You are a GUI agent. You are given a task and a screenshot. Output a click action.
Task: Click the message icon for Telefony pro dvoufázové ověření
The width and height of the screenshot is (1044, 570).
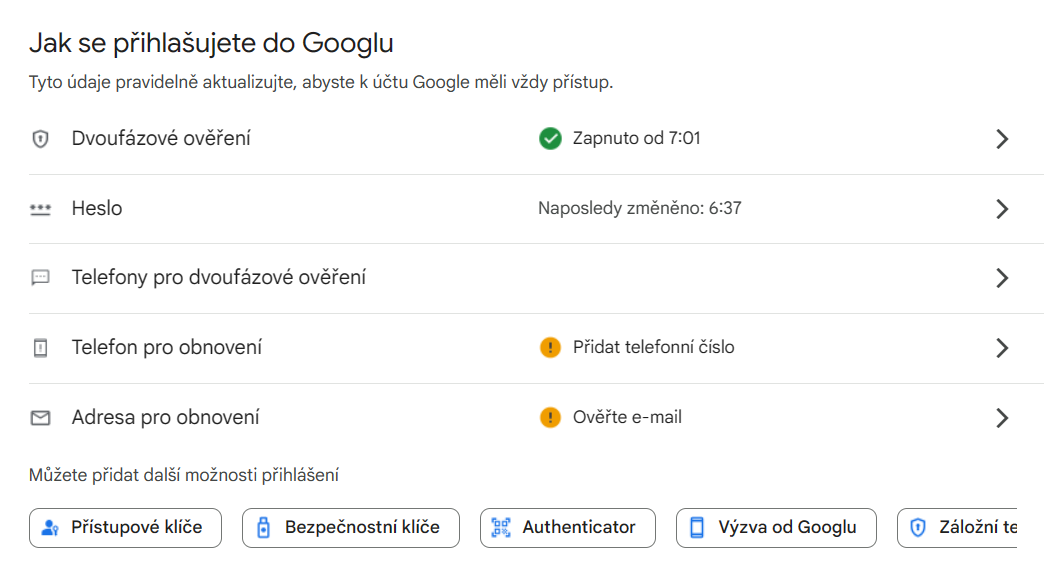click(x=41, y=278)
